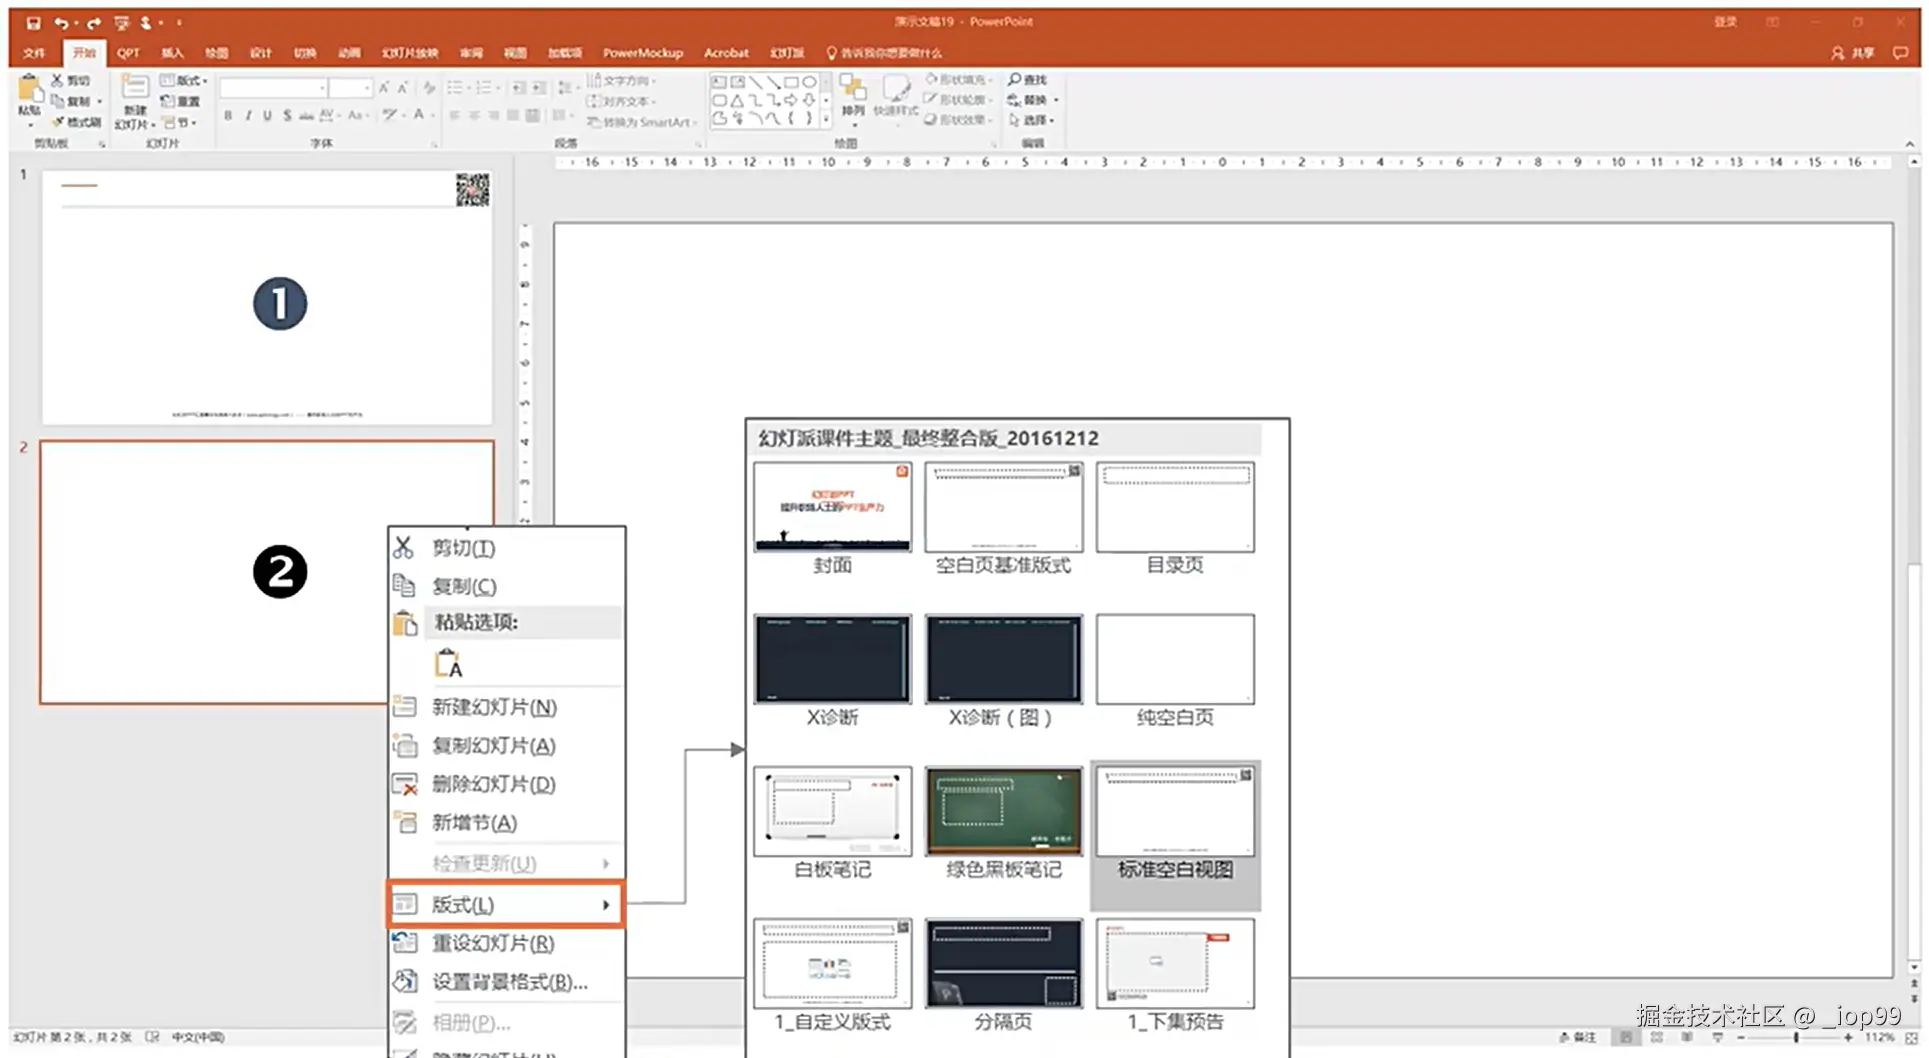Select the 纯空白页 layout thumbnail
This screenshot has width=1929, height=1058.
[1175, 659]
